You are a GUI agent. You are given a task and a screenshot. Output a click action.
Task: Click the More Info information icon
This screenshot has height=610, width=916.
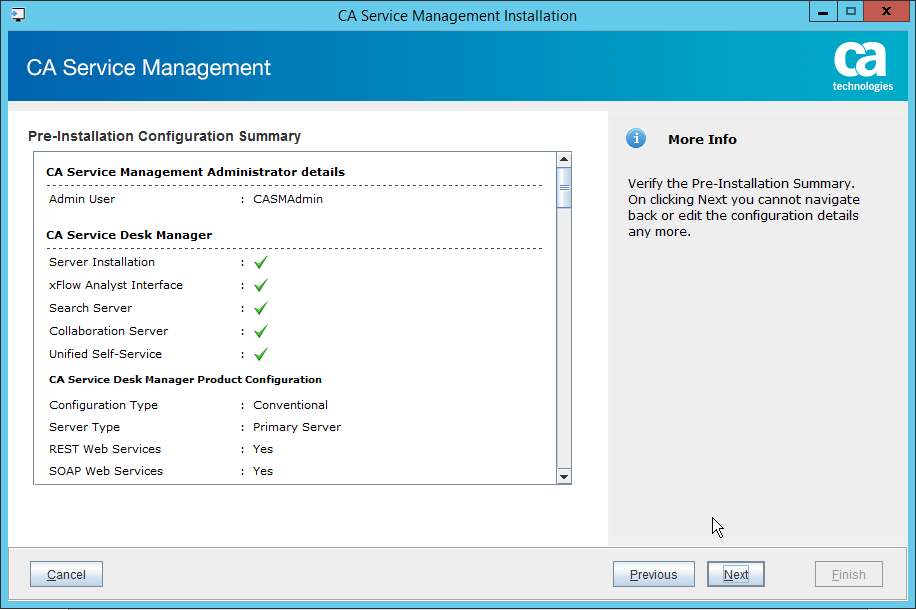click(636, 139)
